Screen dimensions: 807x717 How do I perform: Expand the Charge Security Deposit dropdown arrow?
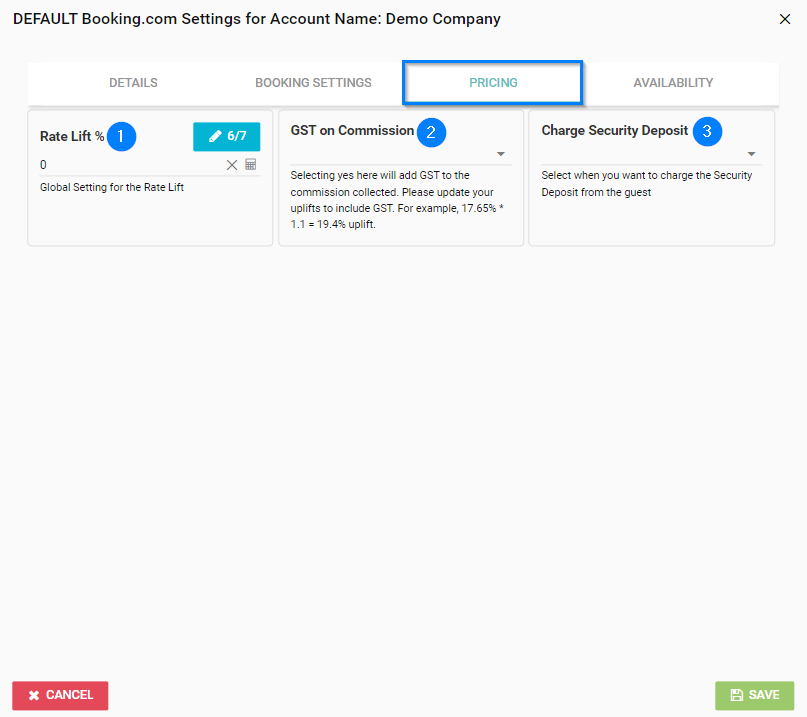click(751, 155)
